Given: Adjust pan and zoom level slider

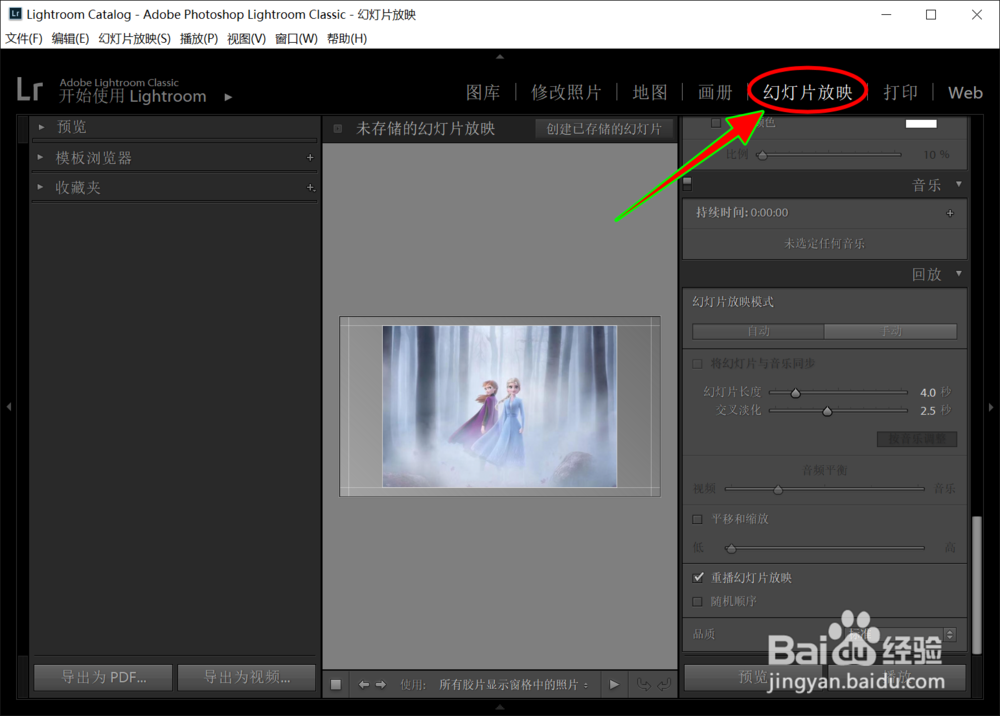Looking at the screenshot, I should click(x=732, y=548).
